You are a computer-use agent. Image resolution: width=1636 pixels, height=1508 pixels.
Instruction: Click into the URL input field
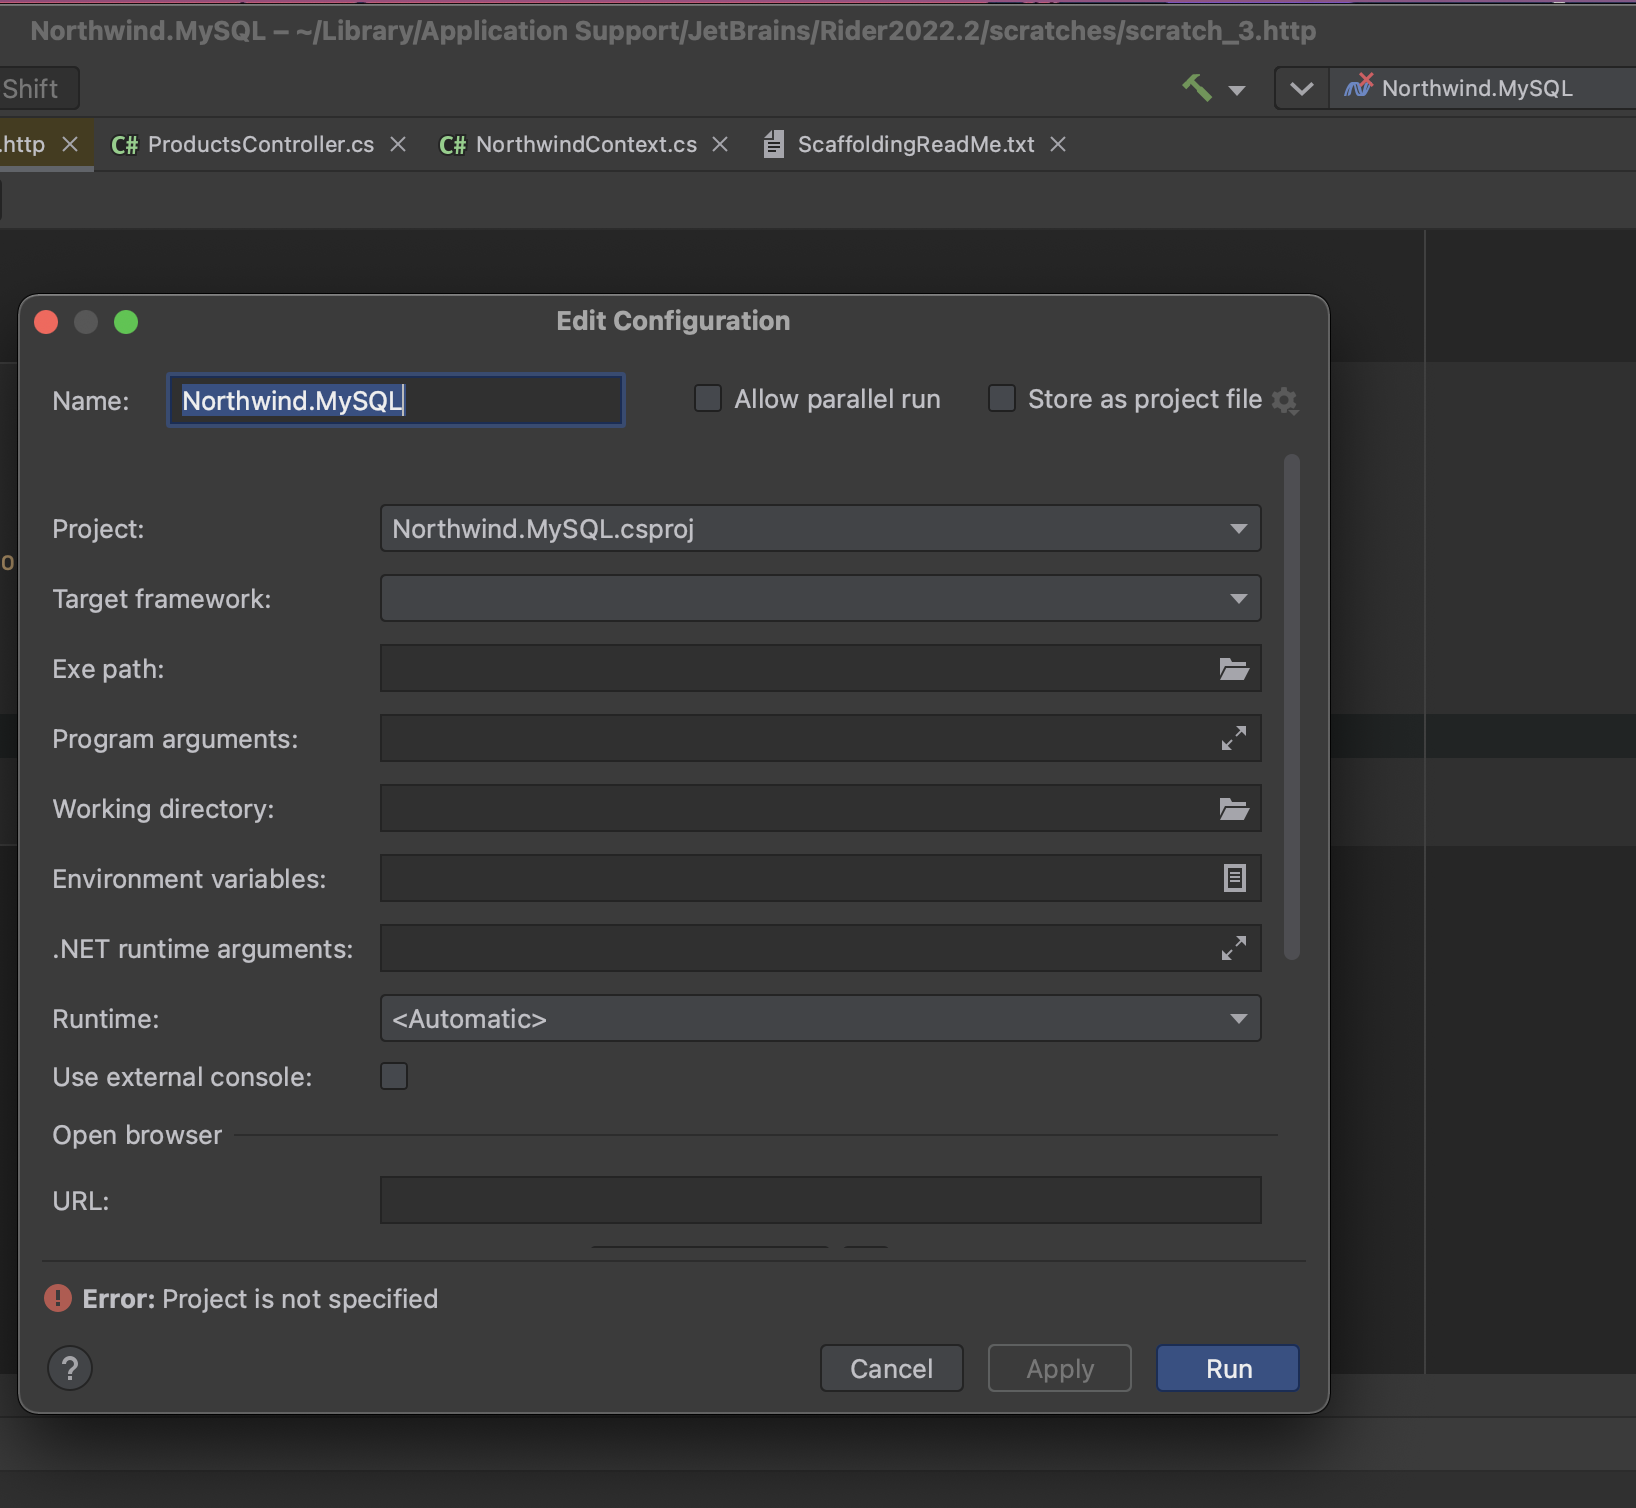pos(820,1200)
